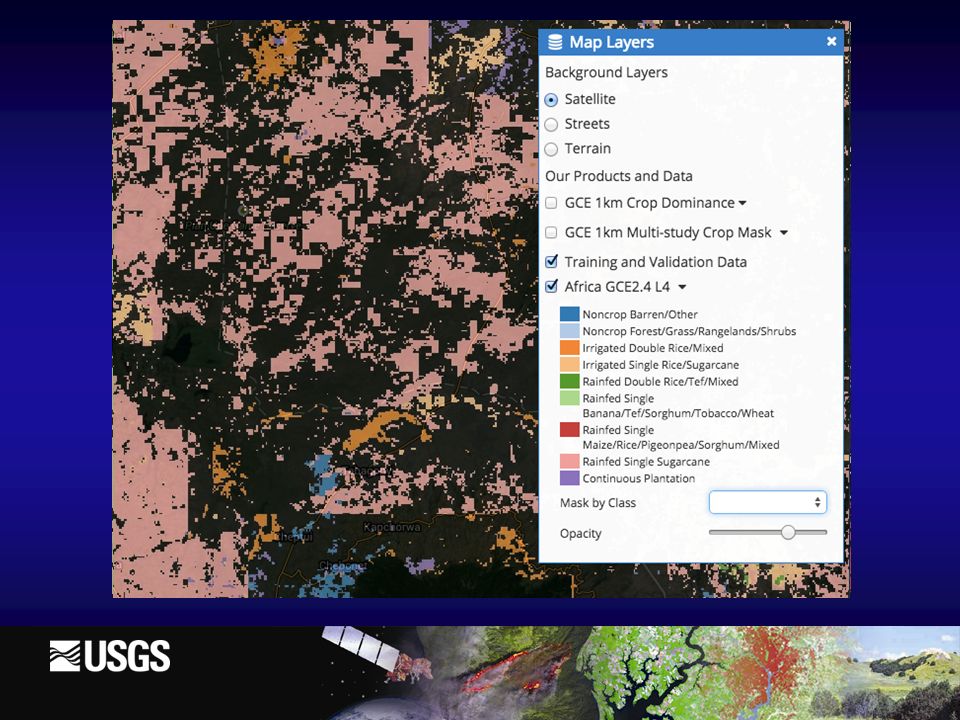Select the Satellite background radio button
Image resolution: width=960 pixels, height=720 pixels.
(x=551, y=100)
